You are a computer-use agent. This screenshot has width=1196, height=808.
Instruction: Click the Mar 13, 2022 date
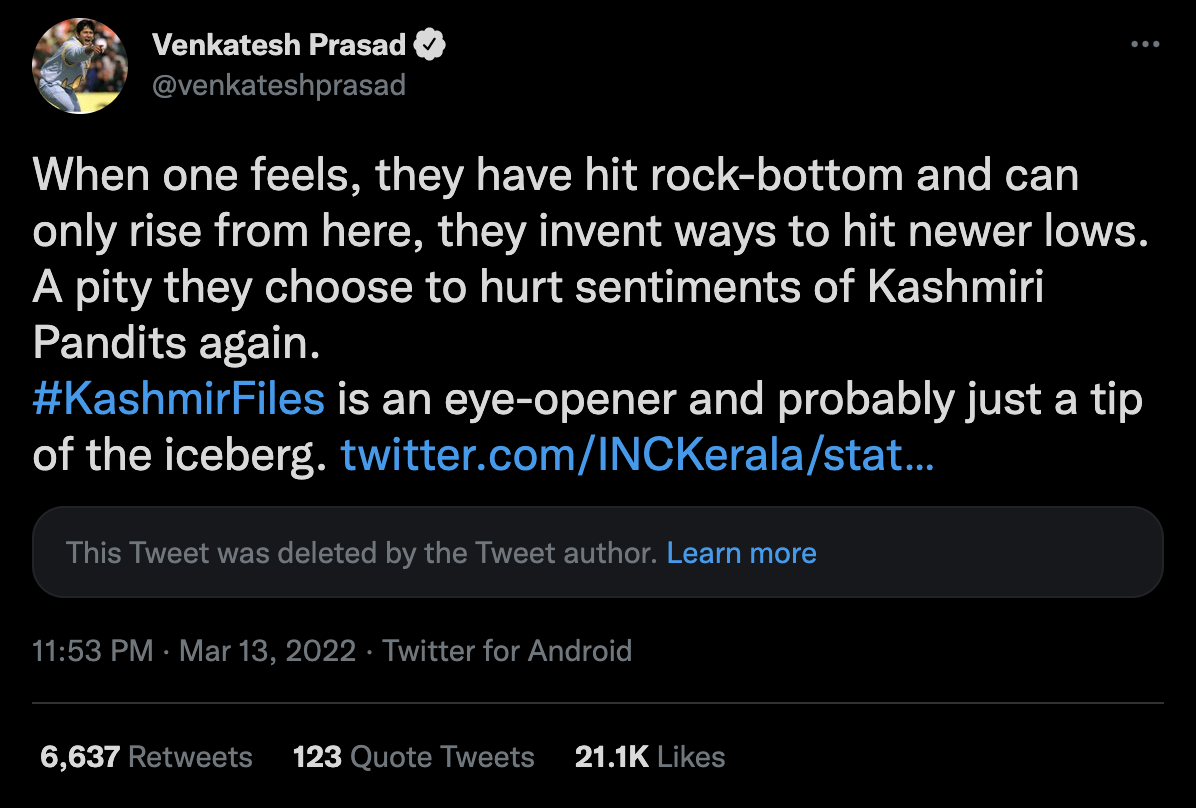pos(268,651)
